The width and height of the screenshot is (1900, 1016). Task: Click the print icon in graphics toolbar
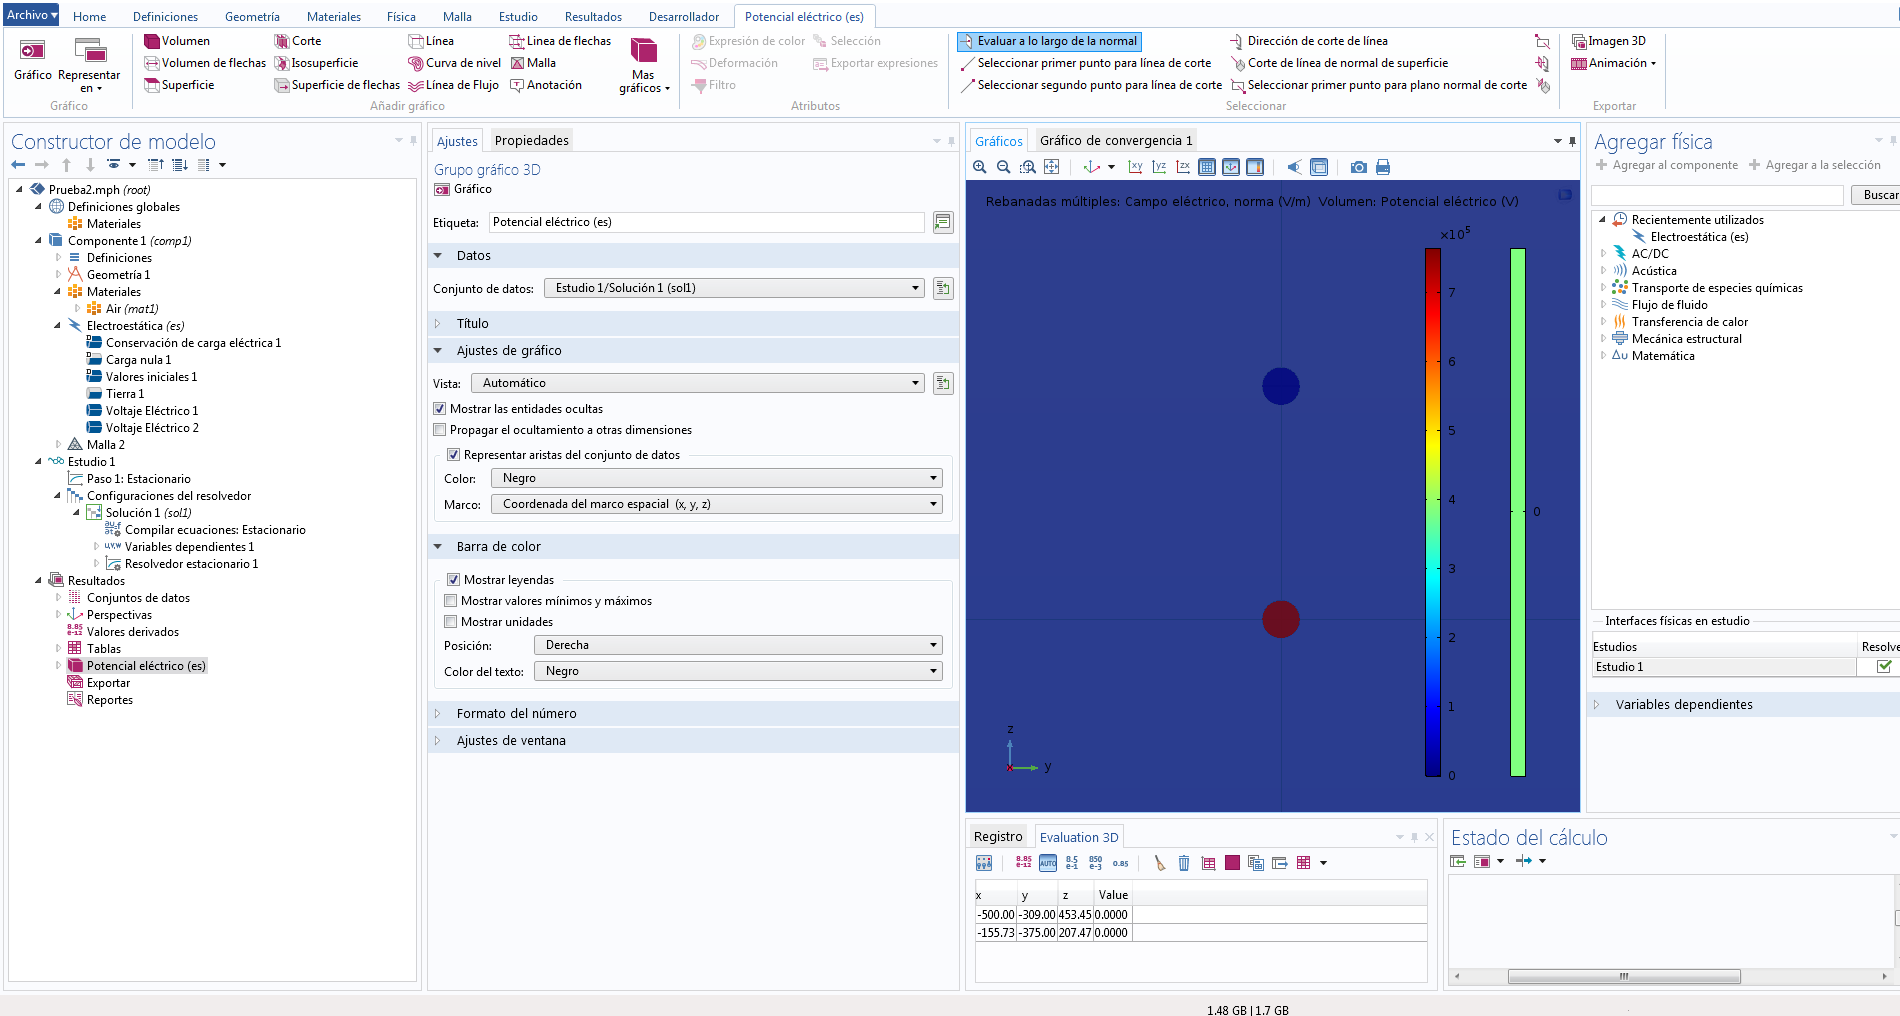click(x=1383, y=167)
